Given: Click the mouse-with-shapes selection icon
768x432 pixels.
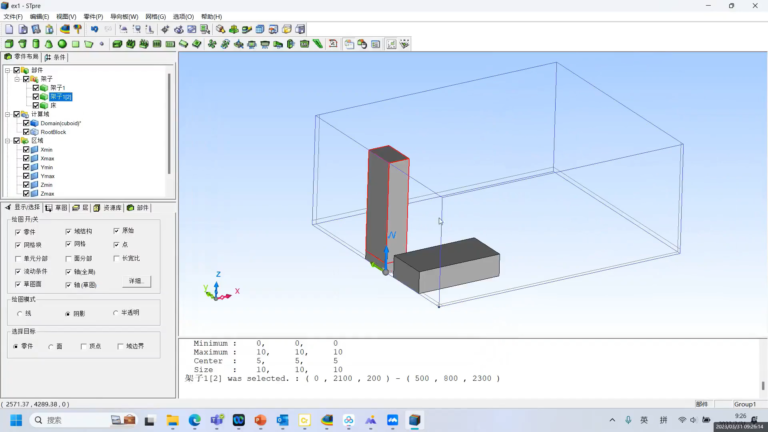Looking at the screenshot, I should [x=362, y=44].
